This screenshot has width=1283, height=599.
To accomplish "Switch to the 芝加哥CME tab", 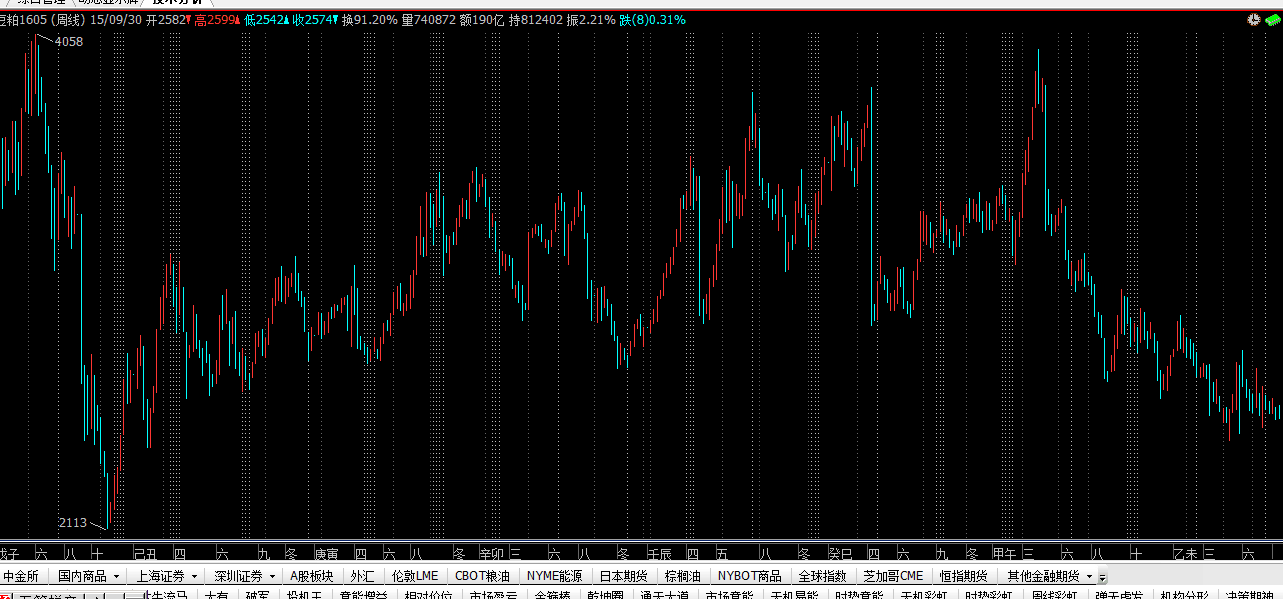I will [893, 576].
